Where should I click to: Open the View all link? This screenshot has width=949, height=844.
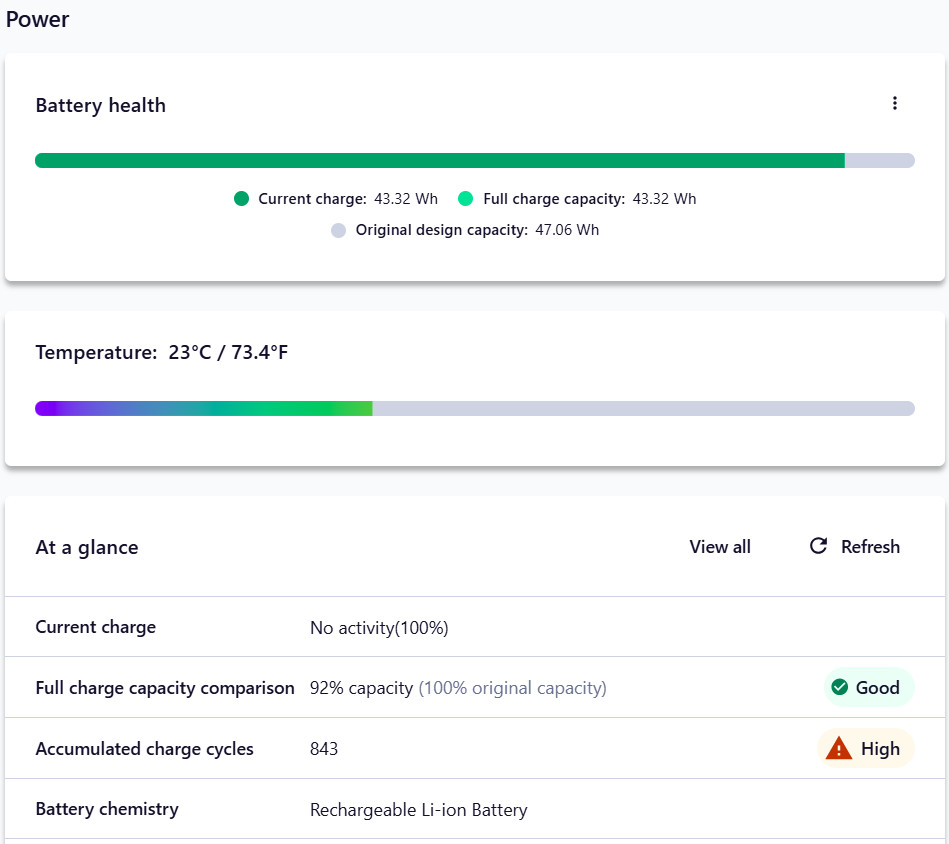coord(720,546)
